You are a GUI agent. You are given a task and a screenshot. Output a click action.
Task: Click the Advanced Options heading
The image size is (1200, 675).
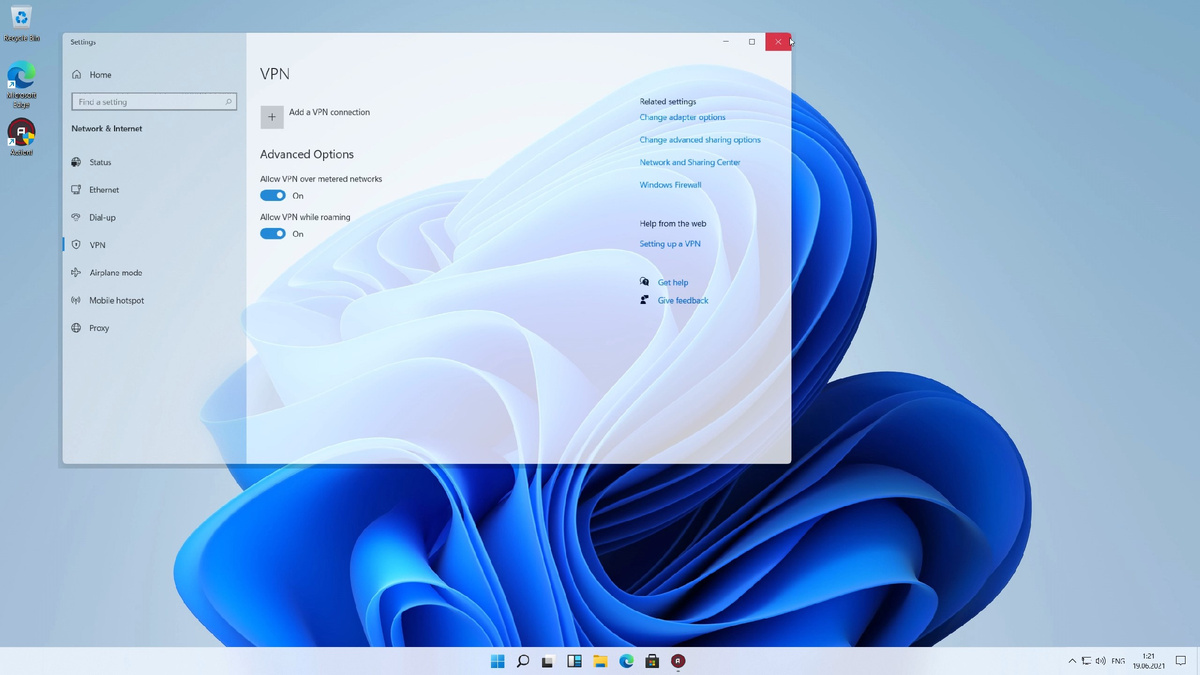point(307,155)
